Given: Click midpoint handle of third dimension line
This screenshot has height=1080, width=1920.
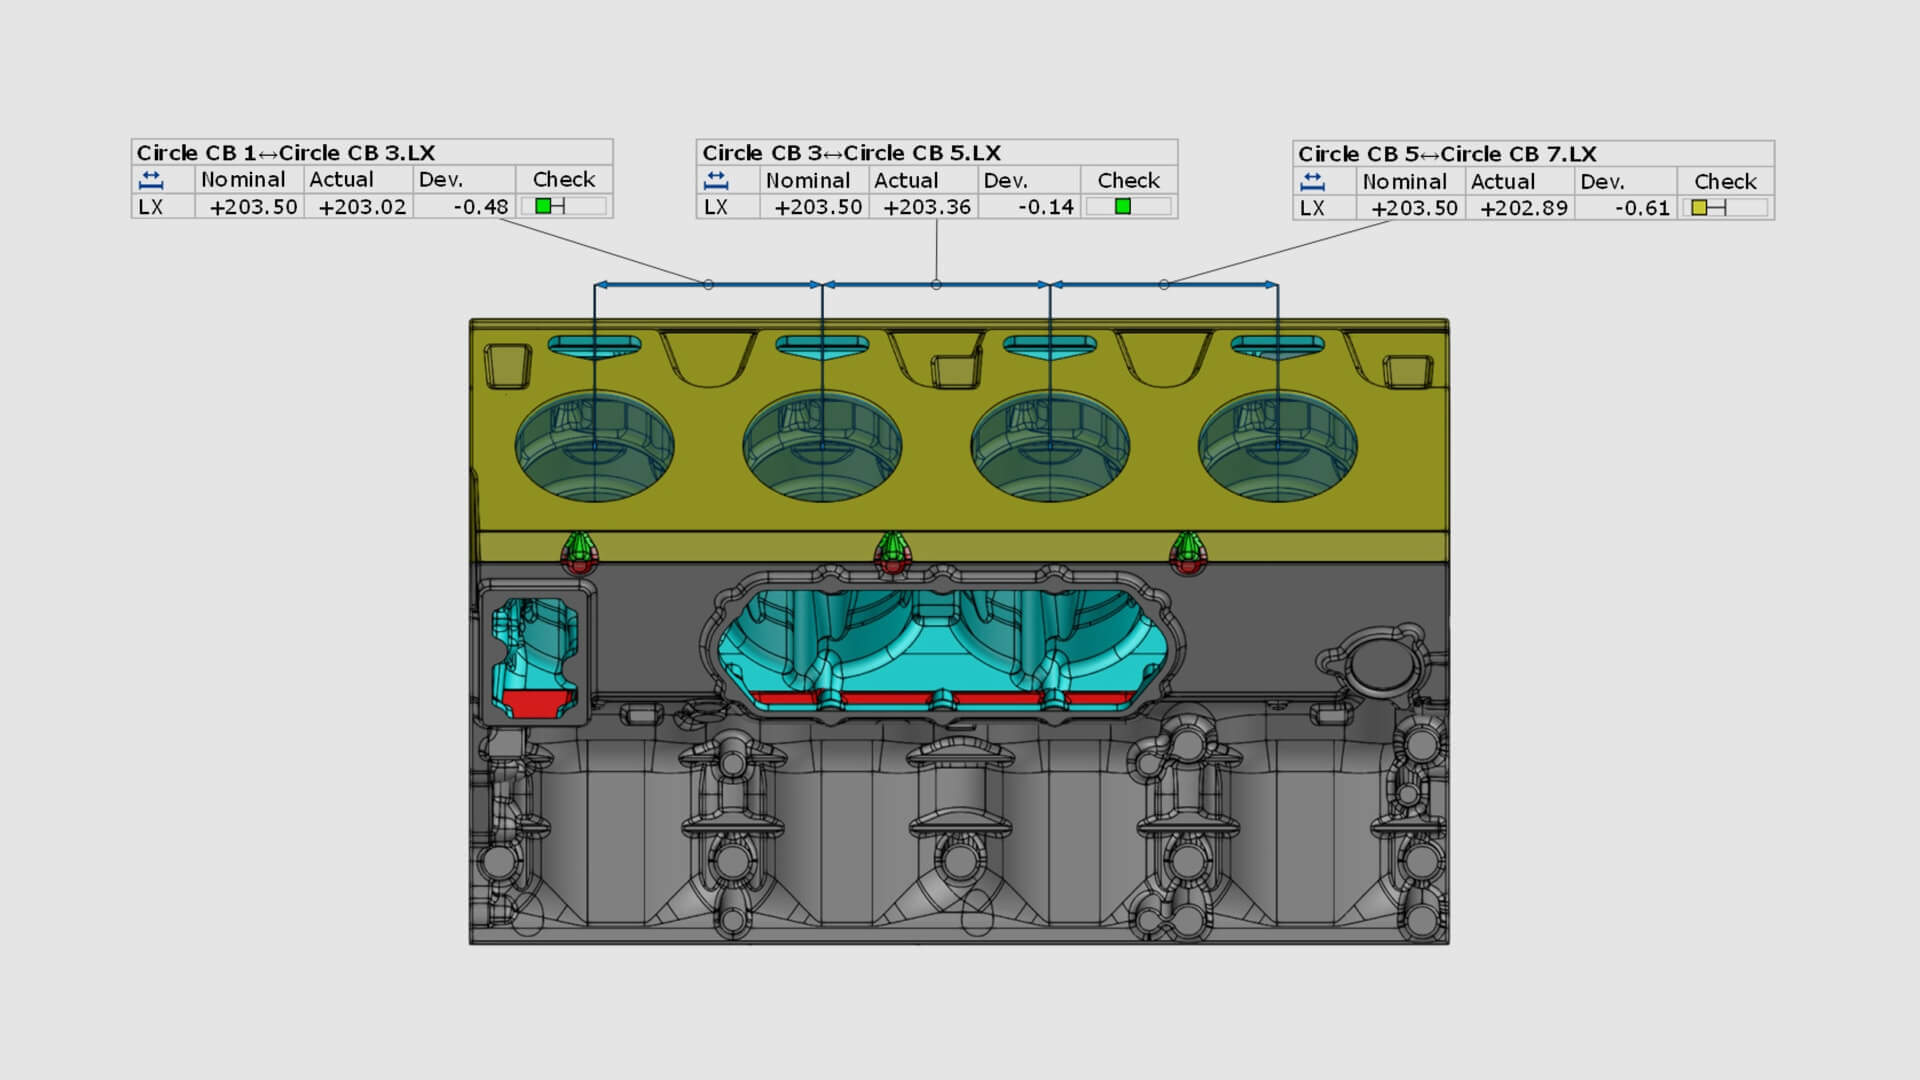Looking at the screenshot, I should [1164, 285].
